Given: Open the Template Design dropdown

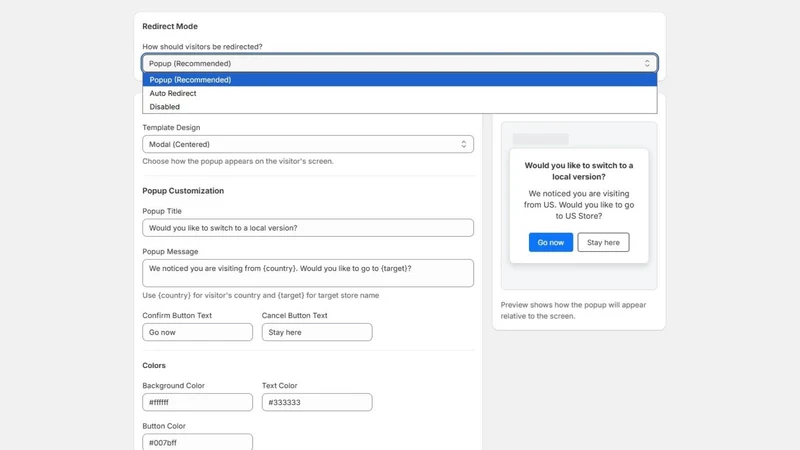Looking at the screenshot, I should (x=308, y=144).
